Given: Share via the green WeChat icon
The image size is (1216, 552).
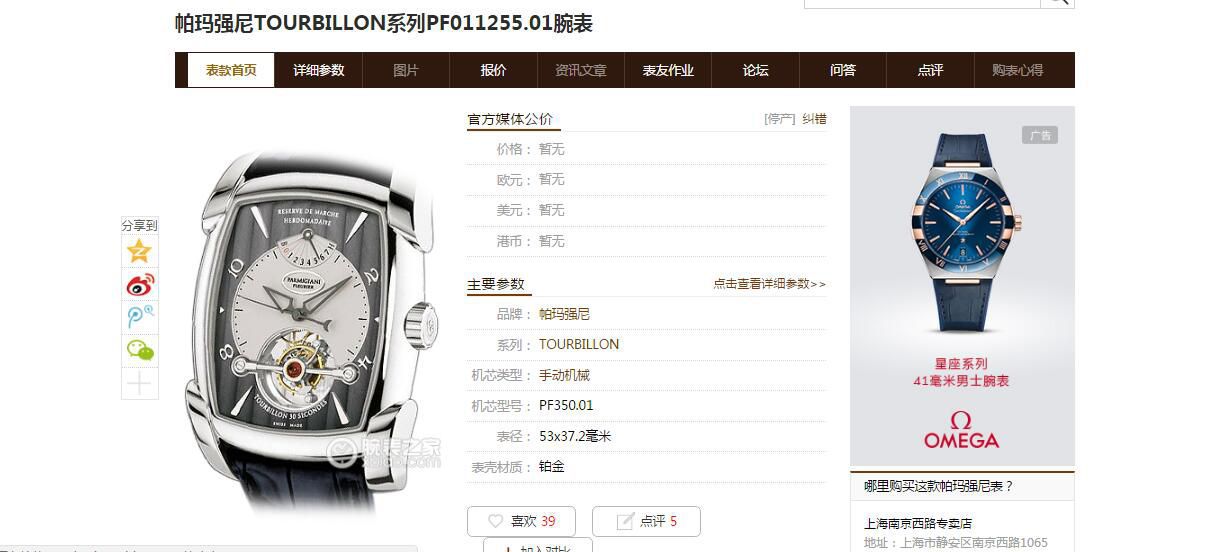Looking at the screenshot, I should 139,350.
